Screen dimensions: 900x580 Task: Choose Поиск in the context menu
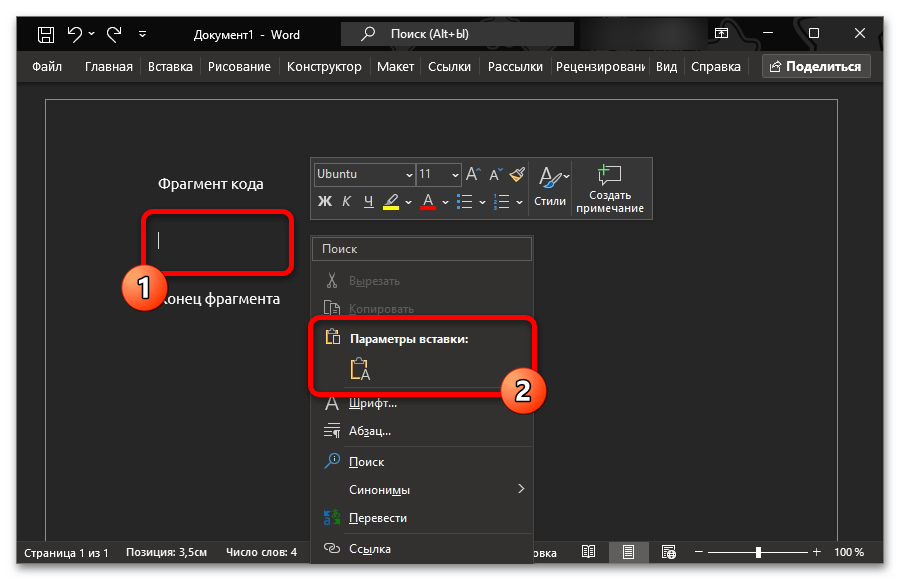(x=422, y=462)
